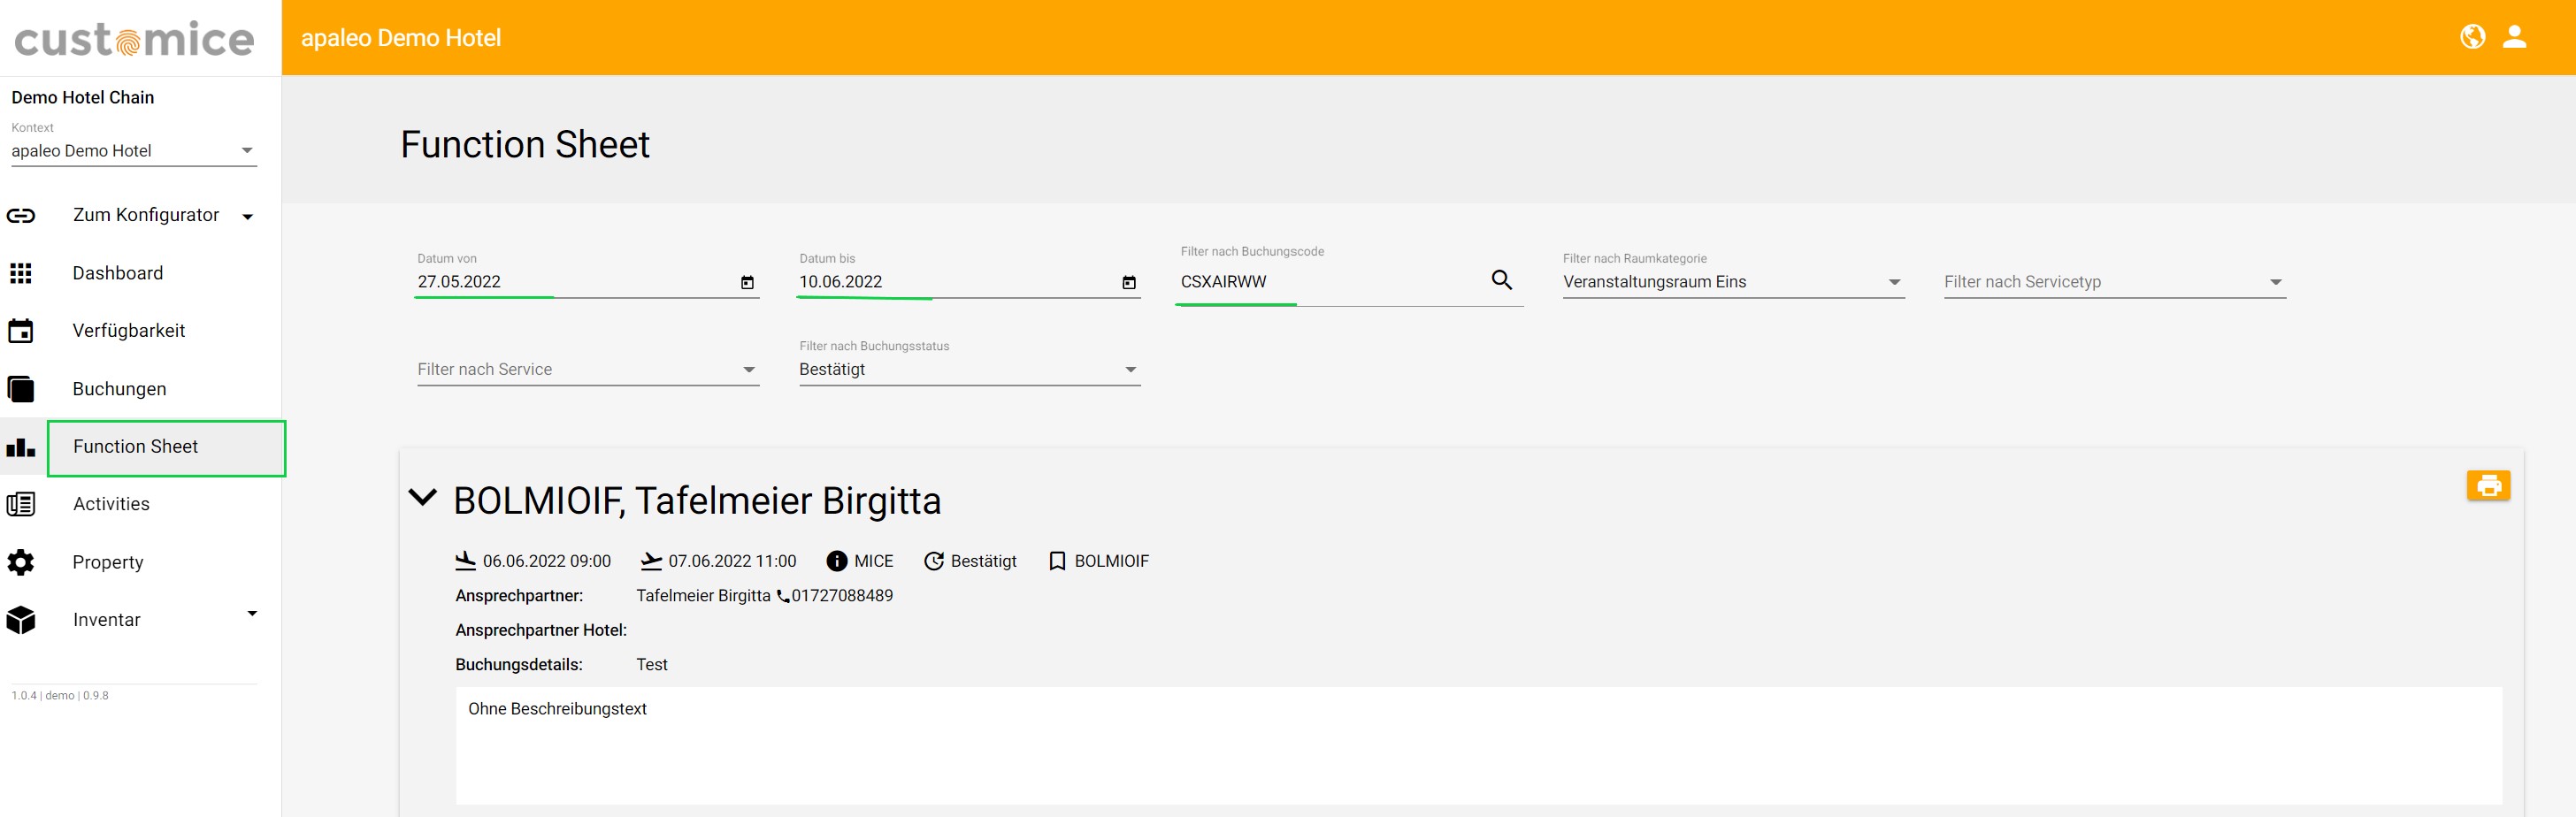Open Zum Konfigurator menu item

coord(146,215)
